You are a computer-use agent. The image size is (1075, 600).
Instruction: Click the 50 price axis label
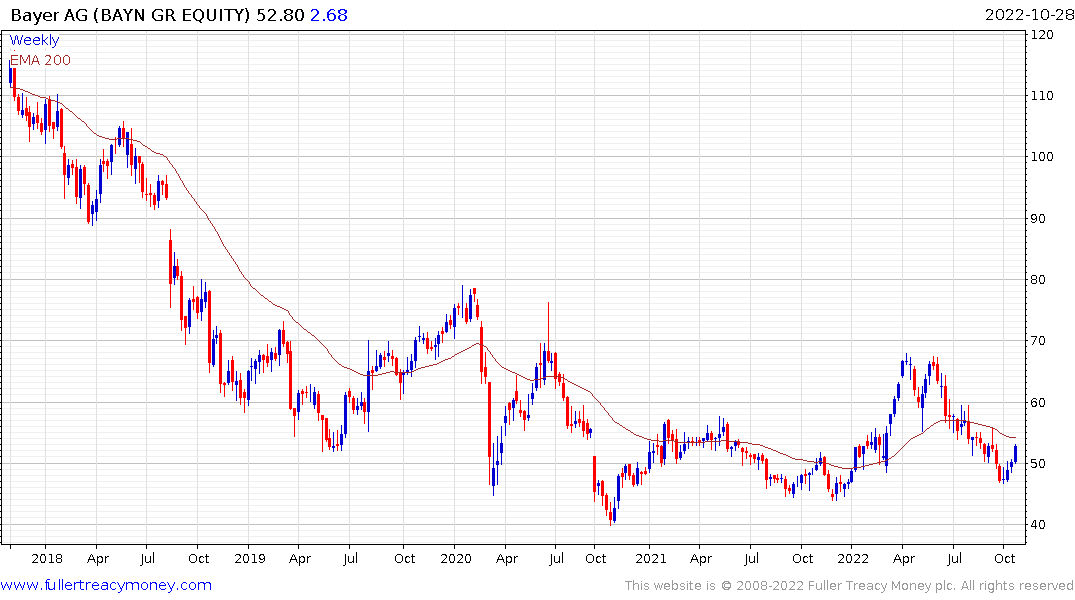pos(1038,464)
